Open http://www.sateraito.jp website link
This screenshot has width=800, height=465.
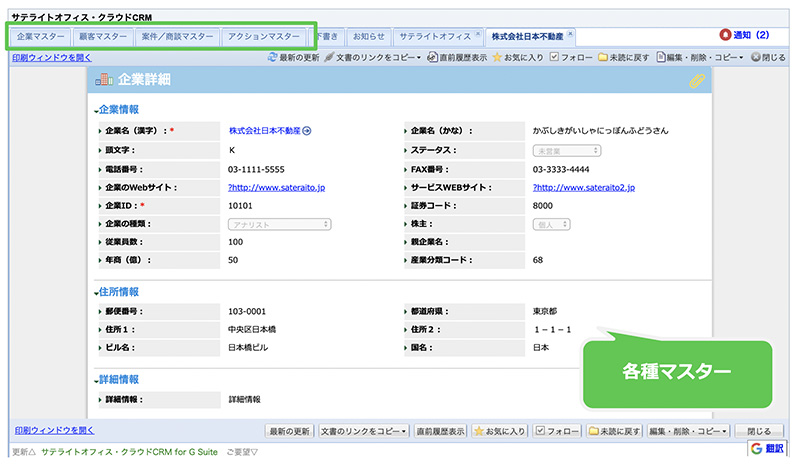click(277, 188)
